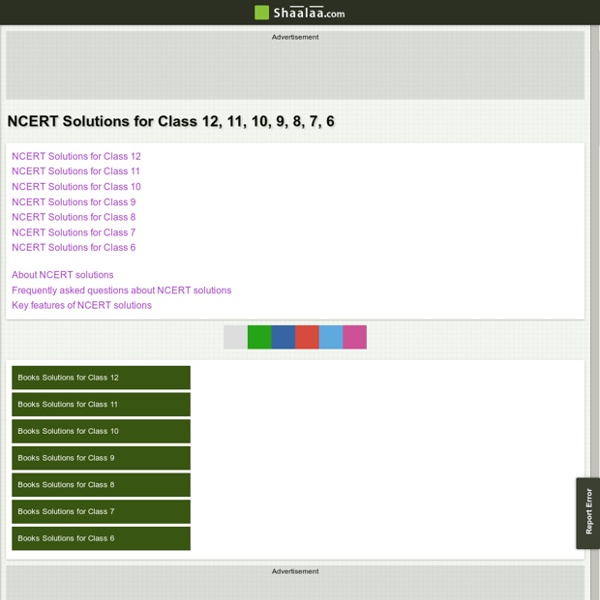Screen dimensions: 600x600
Task: Open Frequently asked questions about NCERT solutions
Action: [121, 290]
